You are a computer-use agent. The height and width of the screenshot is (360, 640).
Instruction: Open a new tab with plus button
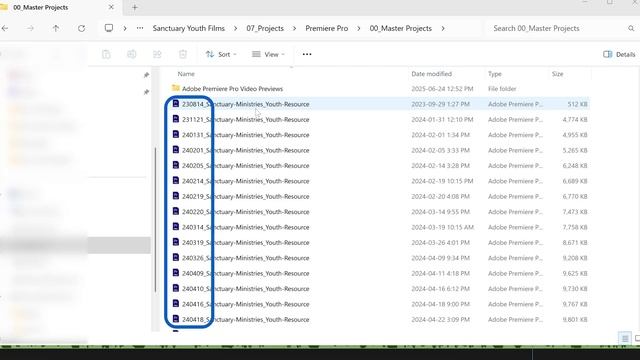(x=135, y=7)
